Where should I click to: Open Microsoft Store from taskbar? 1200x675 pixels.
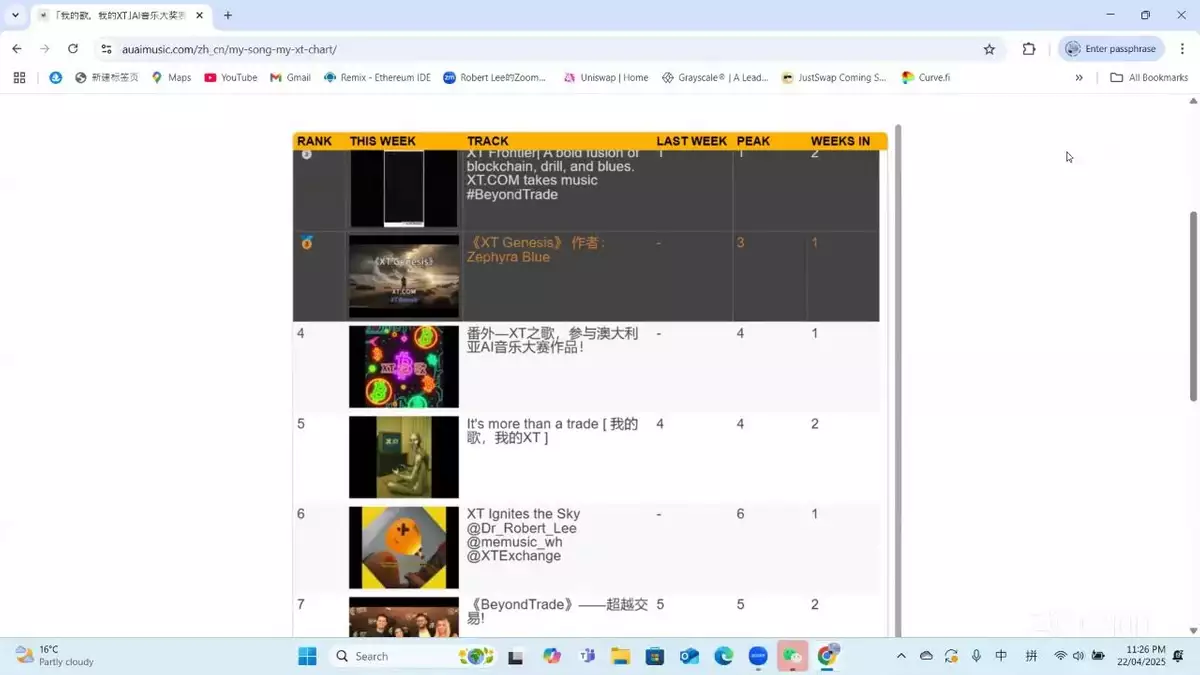[655, 656]
